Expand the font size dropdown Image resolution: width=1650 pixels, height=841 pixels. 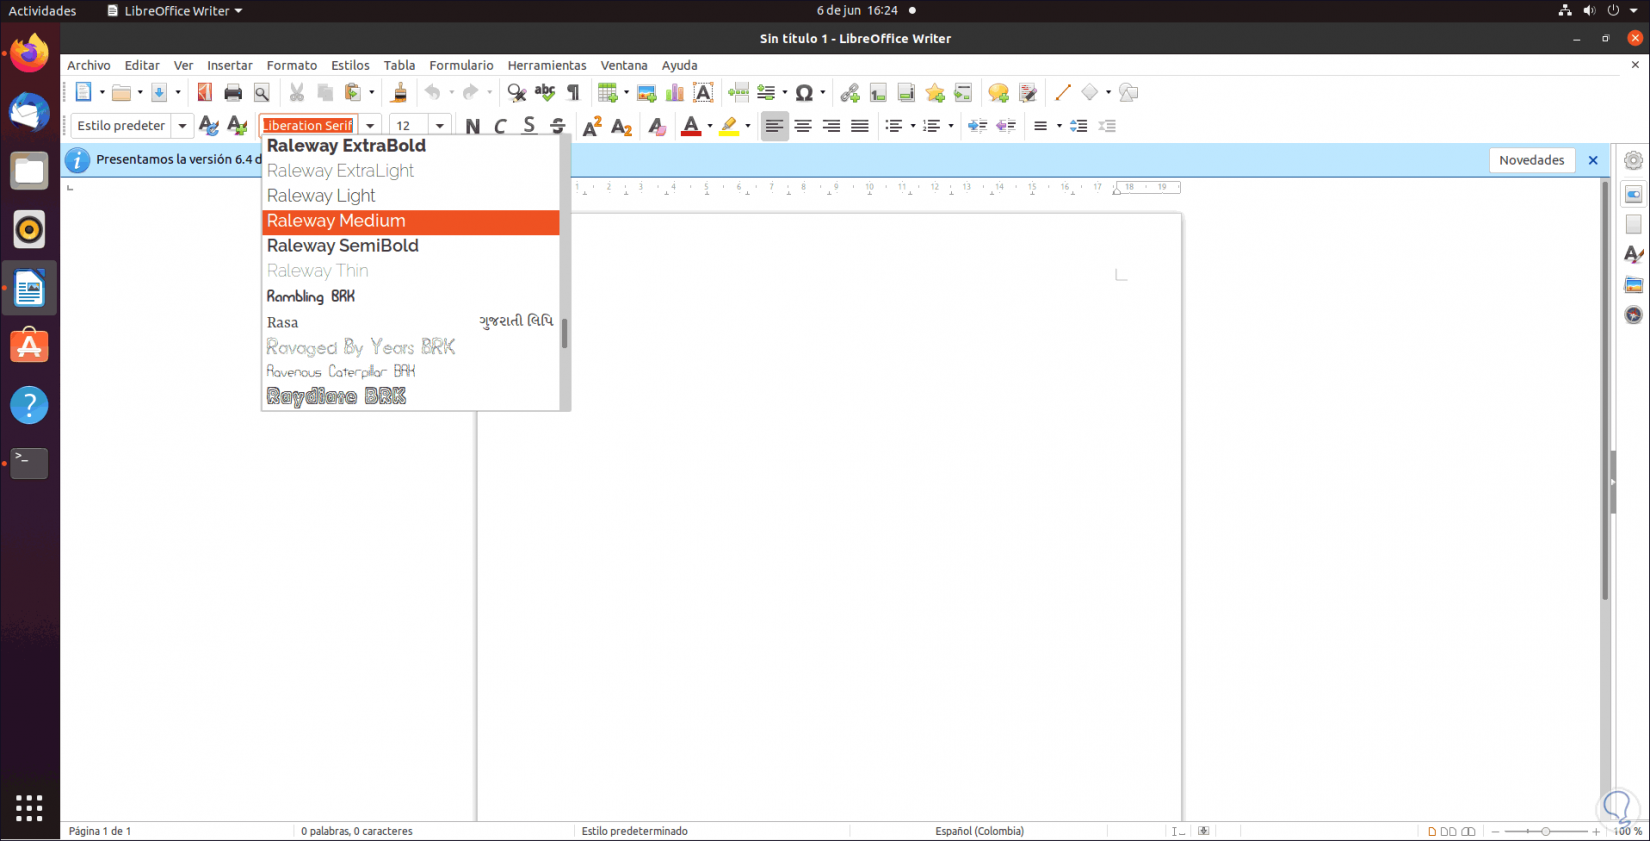coord(439,126)
